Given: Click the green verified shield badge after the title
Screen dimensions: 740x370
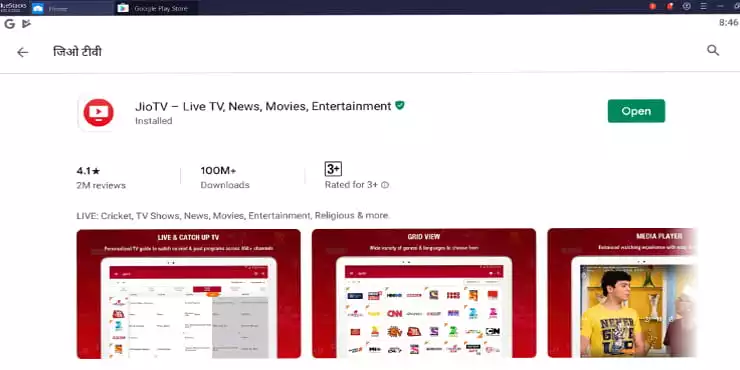Looking at the screenshot, I should [400, 105].
